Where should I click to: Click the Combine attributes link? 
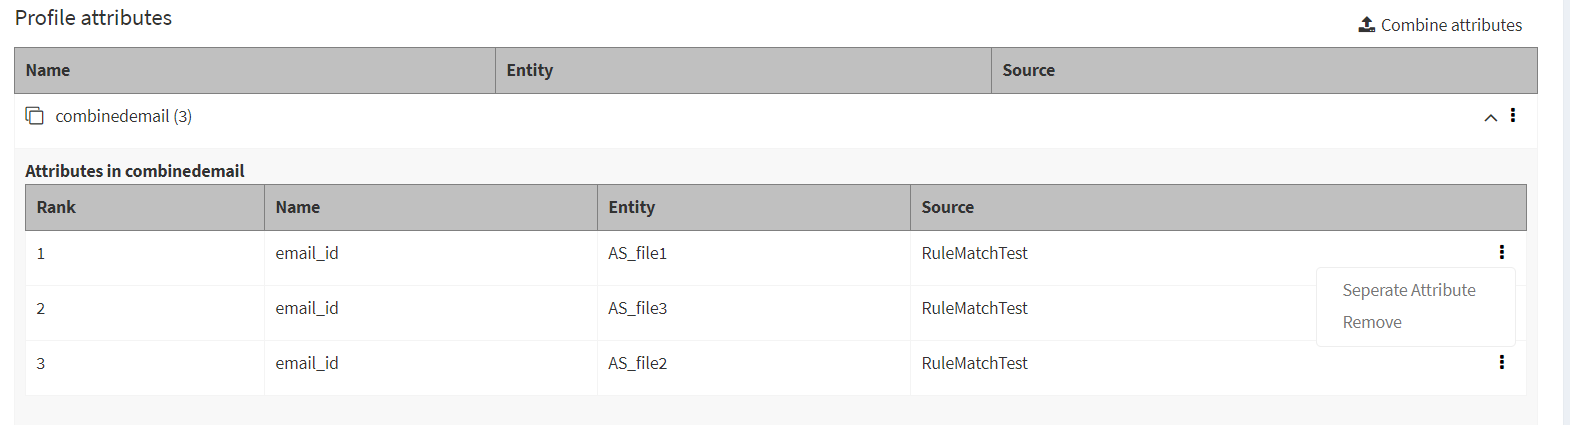coord(1451,25)
